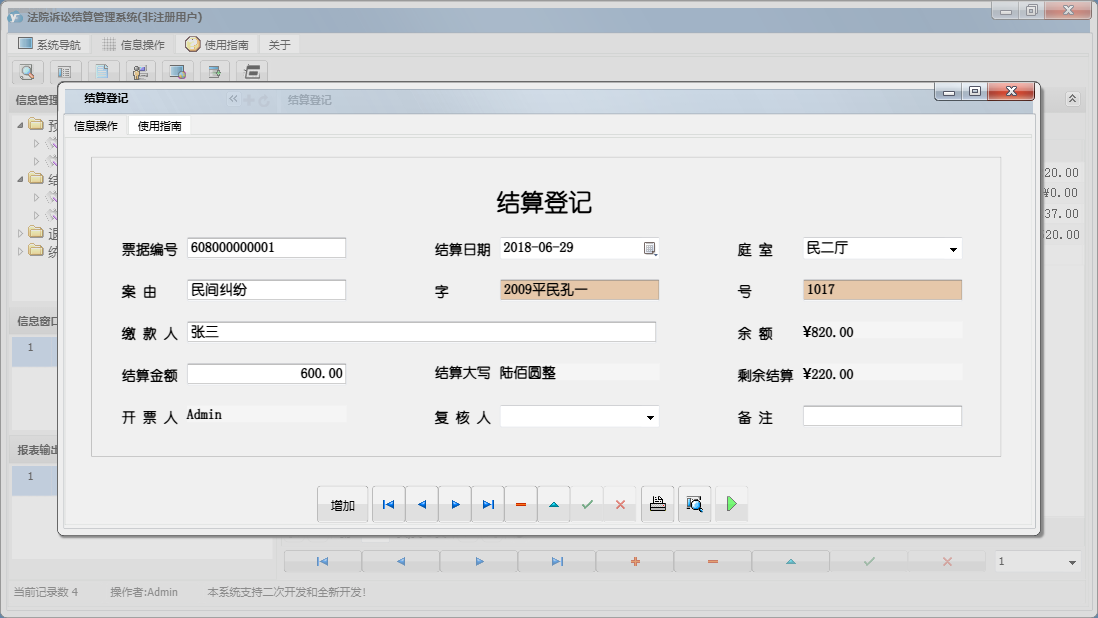
Task: Switch to the 使用指南 tab
Action: pyautogui.click(x=159, y=126)
